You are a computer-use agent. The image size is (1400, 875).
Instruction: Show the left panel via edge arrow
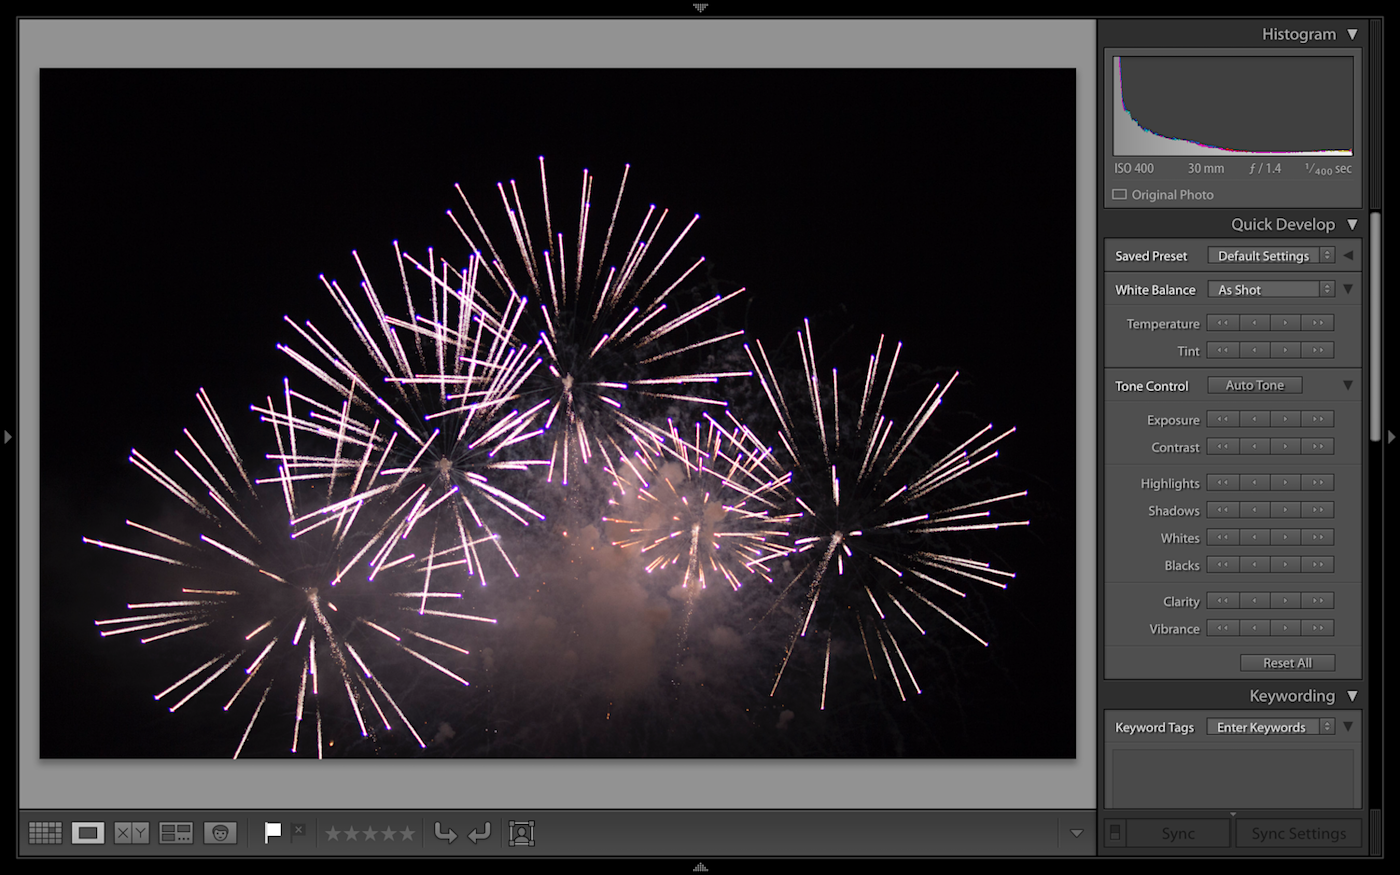(x=8, y=437)
